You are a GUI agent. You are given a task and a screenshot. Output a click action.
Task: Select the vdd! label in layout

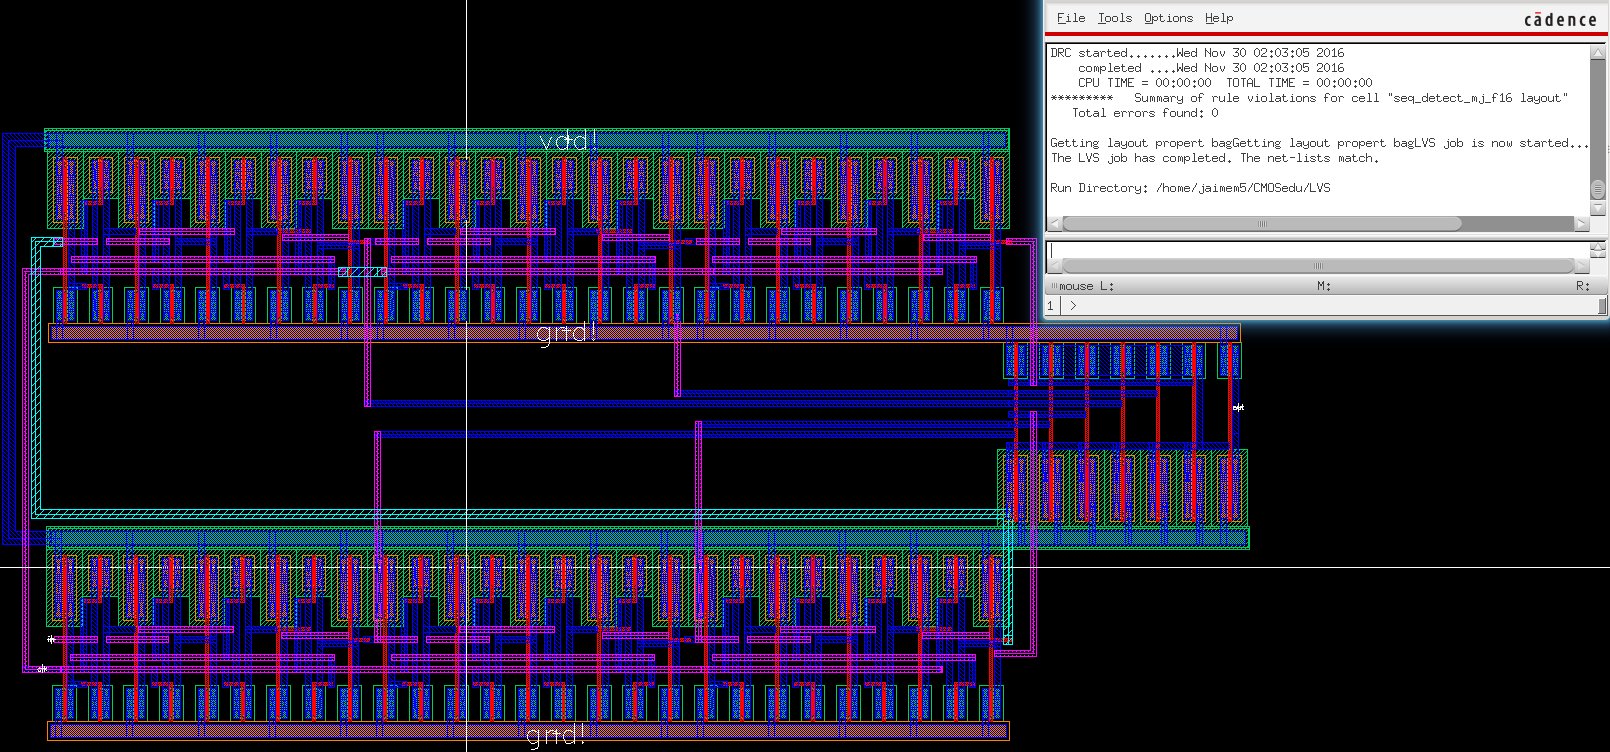[568, 141]
